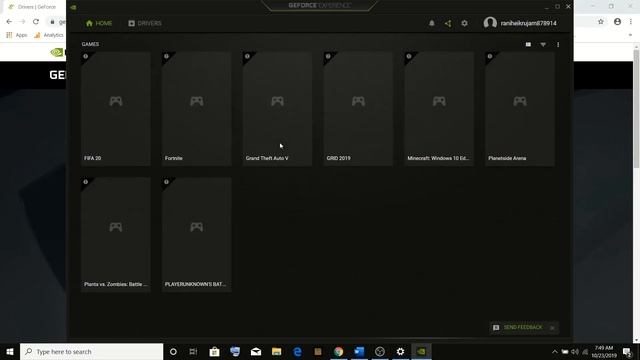Viewport: 640px width, 360px height.
Task: Open the Mail app on taskbar
Action: [x=256, y=351]
